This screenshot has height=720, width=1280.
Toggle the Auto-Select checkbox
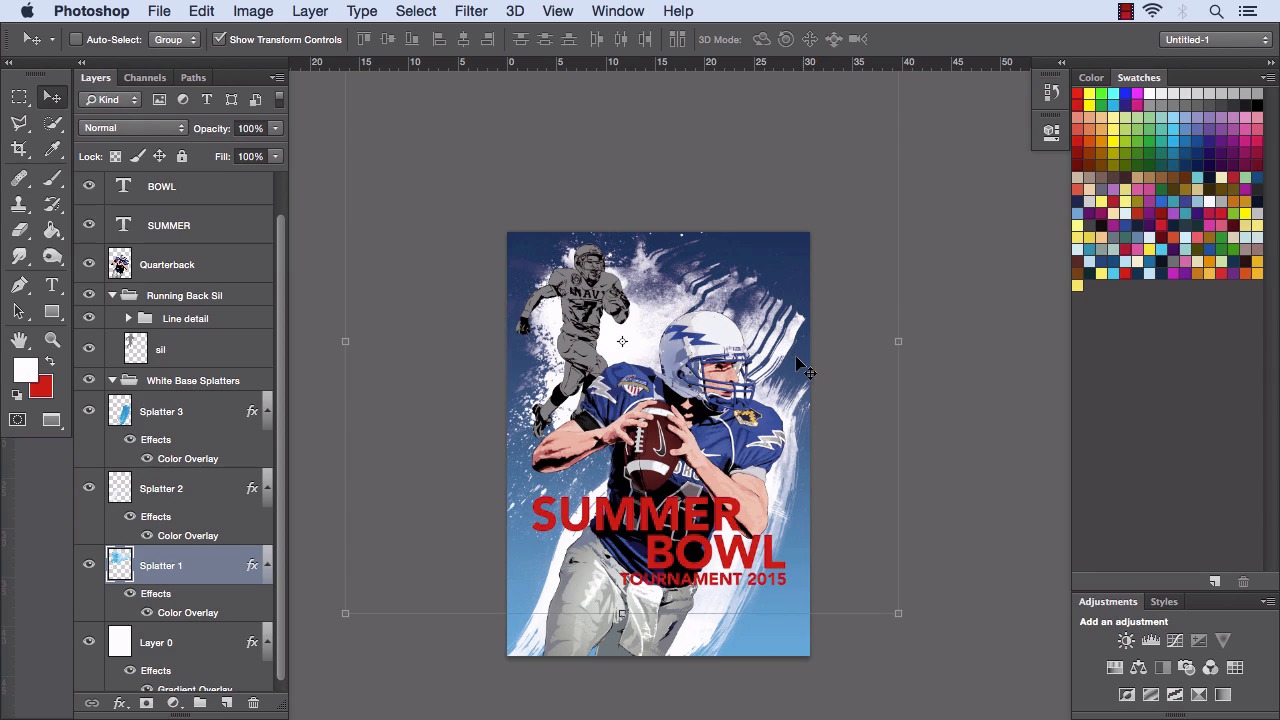tap(76, 39)
